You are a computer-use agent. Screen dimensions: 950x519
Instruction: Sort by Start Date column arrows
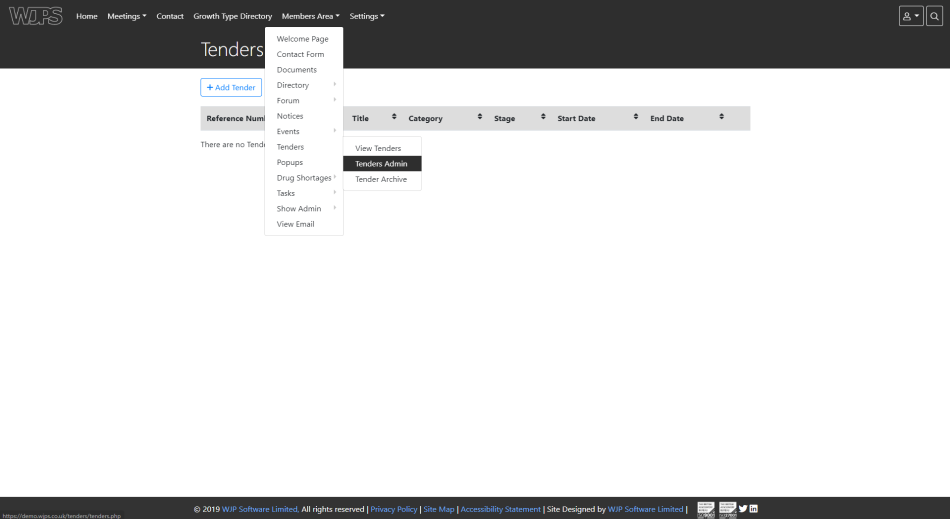pyautogui.click(x=636, y=116)
